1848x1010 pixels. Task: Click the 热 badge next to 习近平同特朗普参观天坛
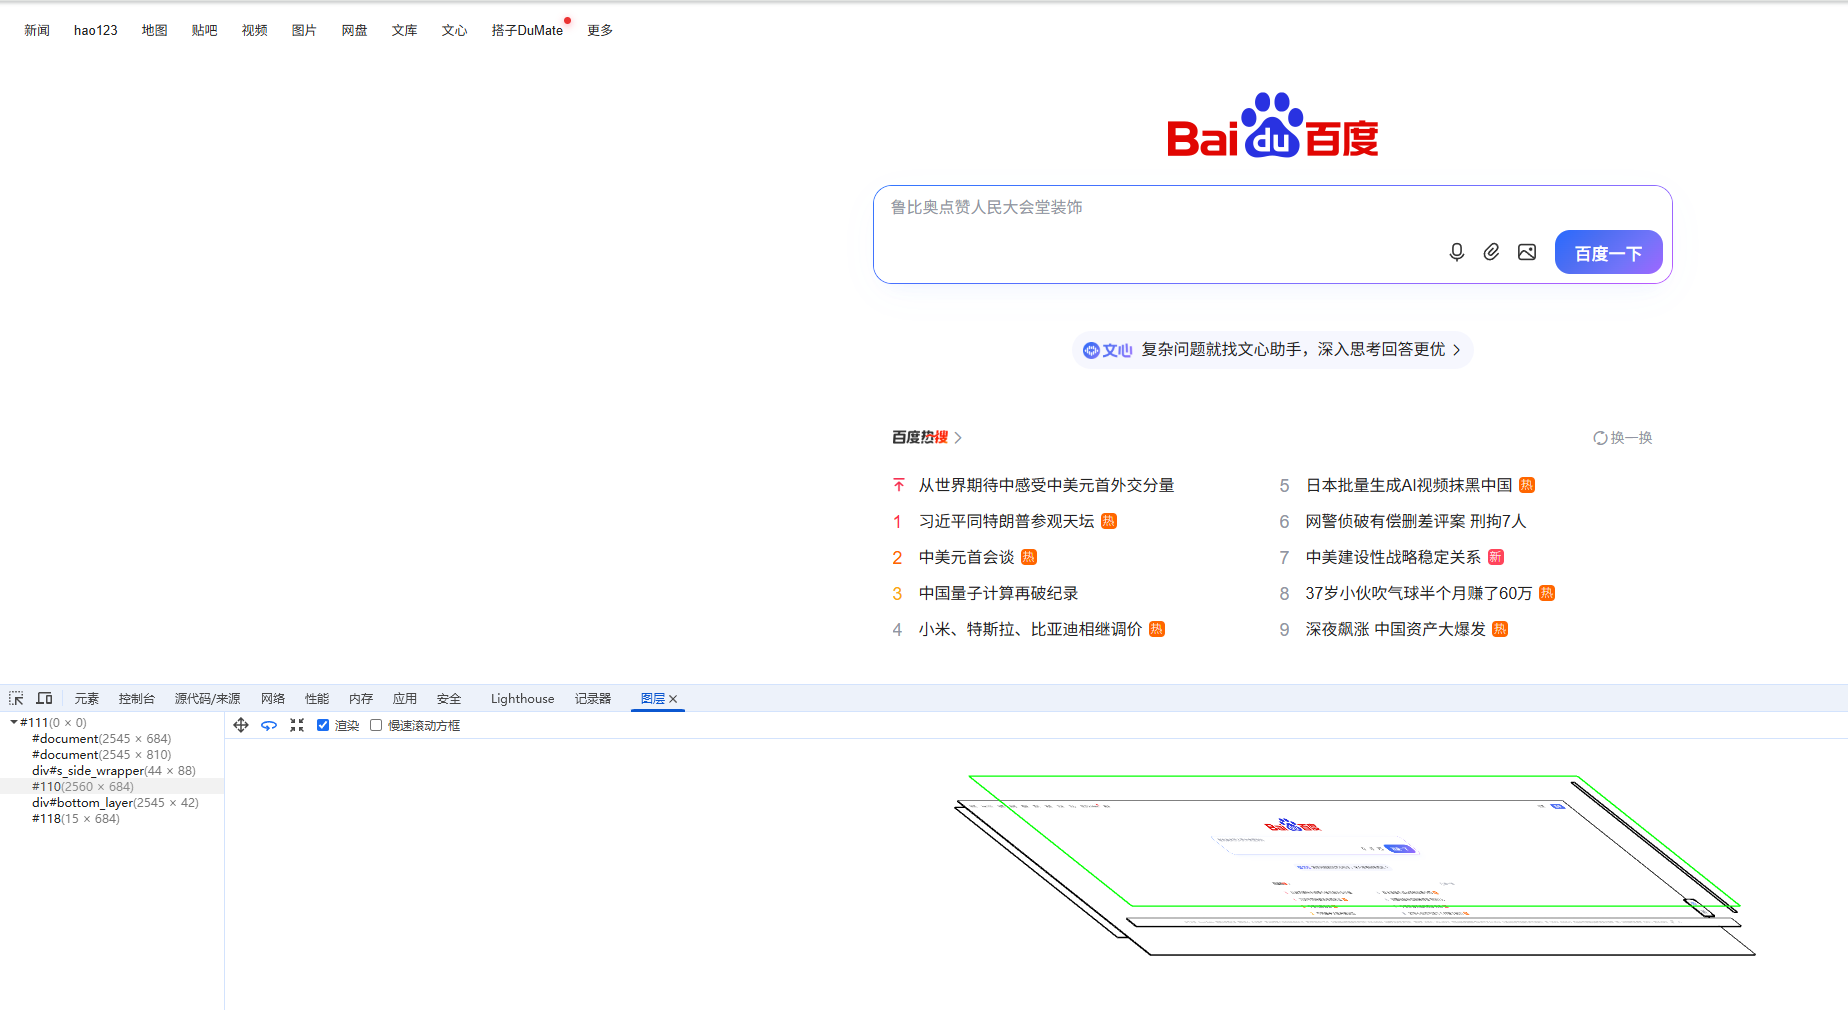coord(1109,521)
